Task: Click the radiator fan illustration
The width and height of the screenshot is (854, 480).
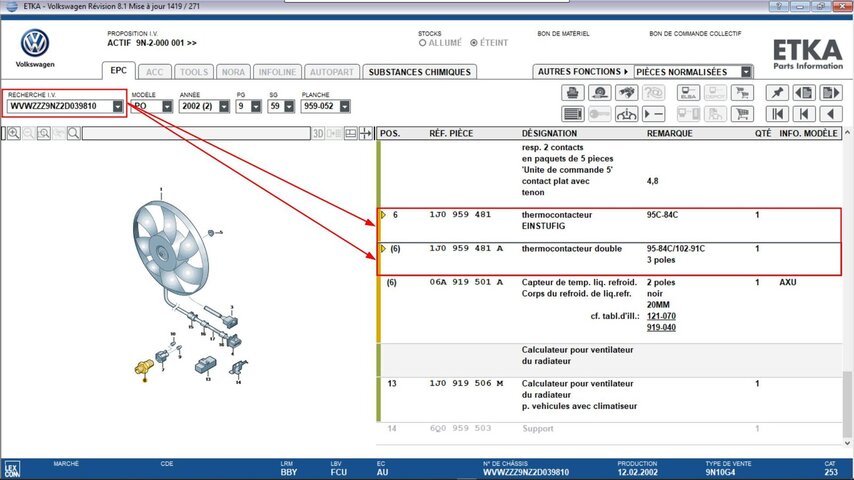Action: 170,248
